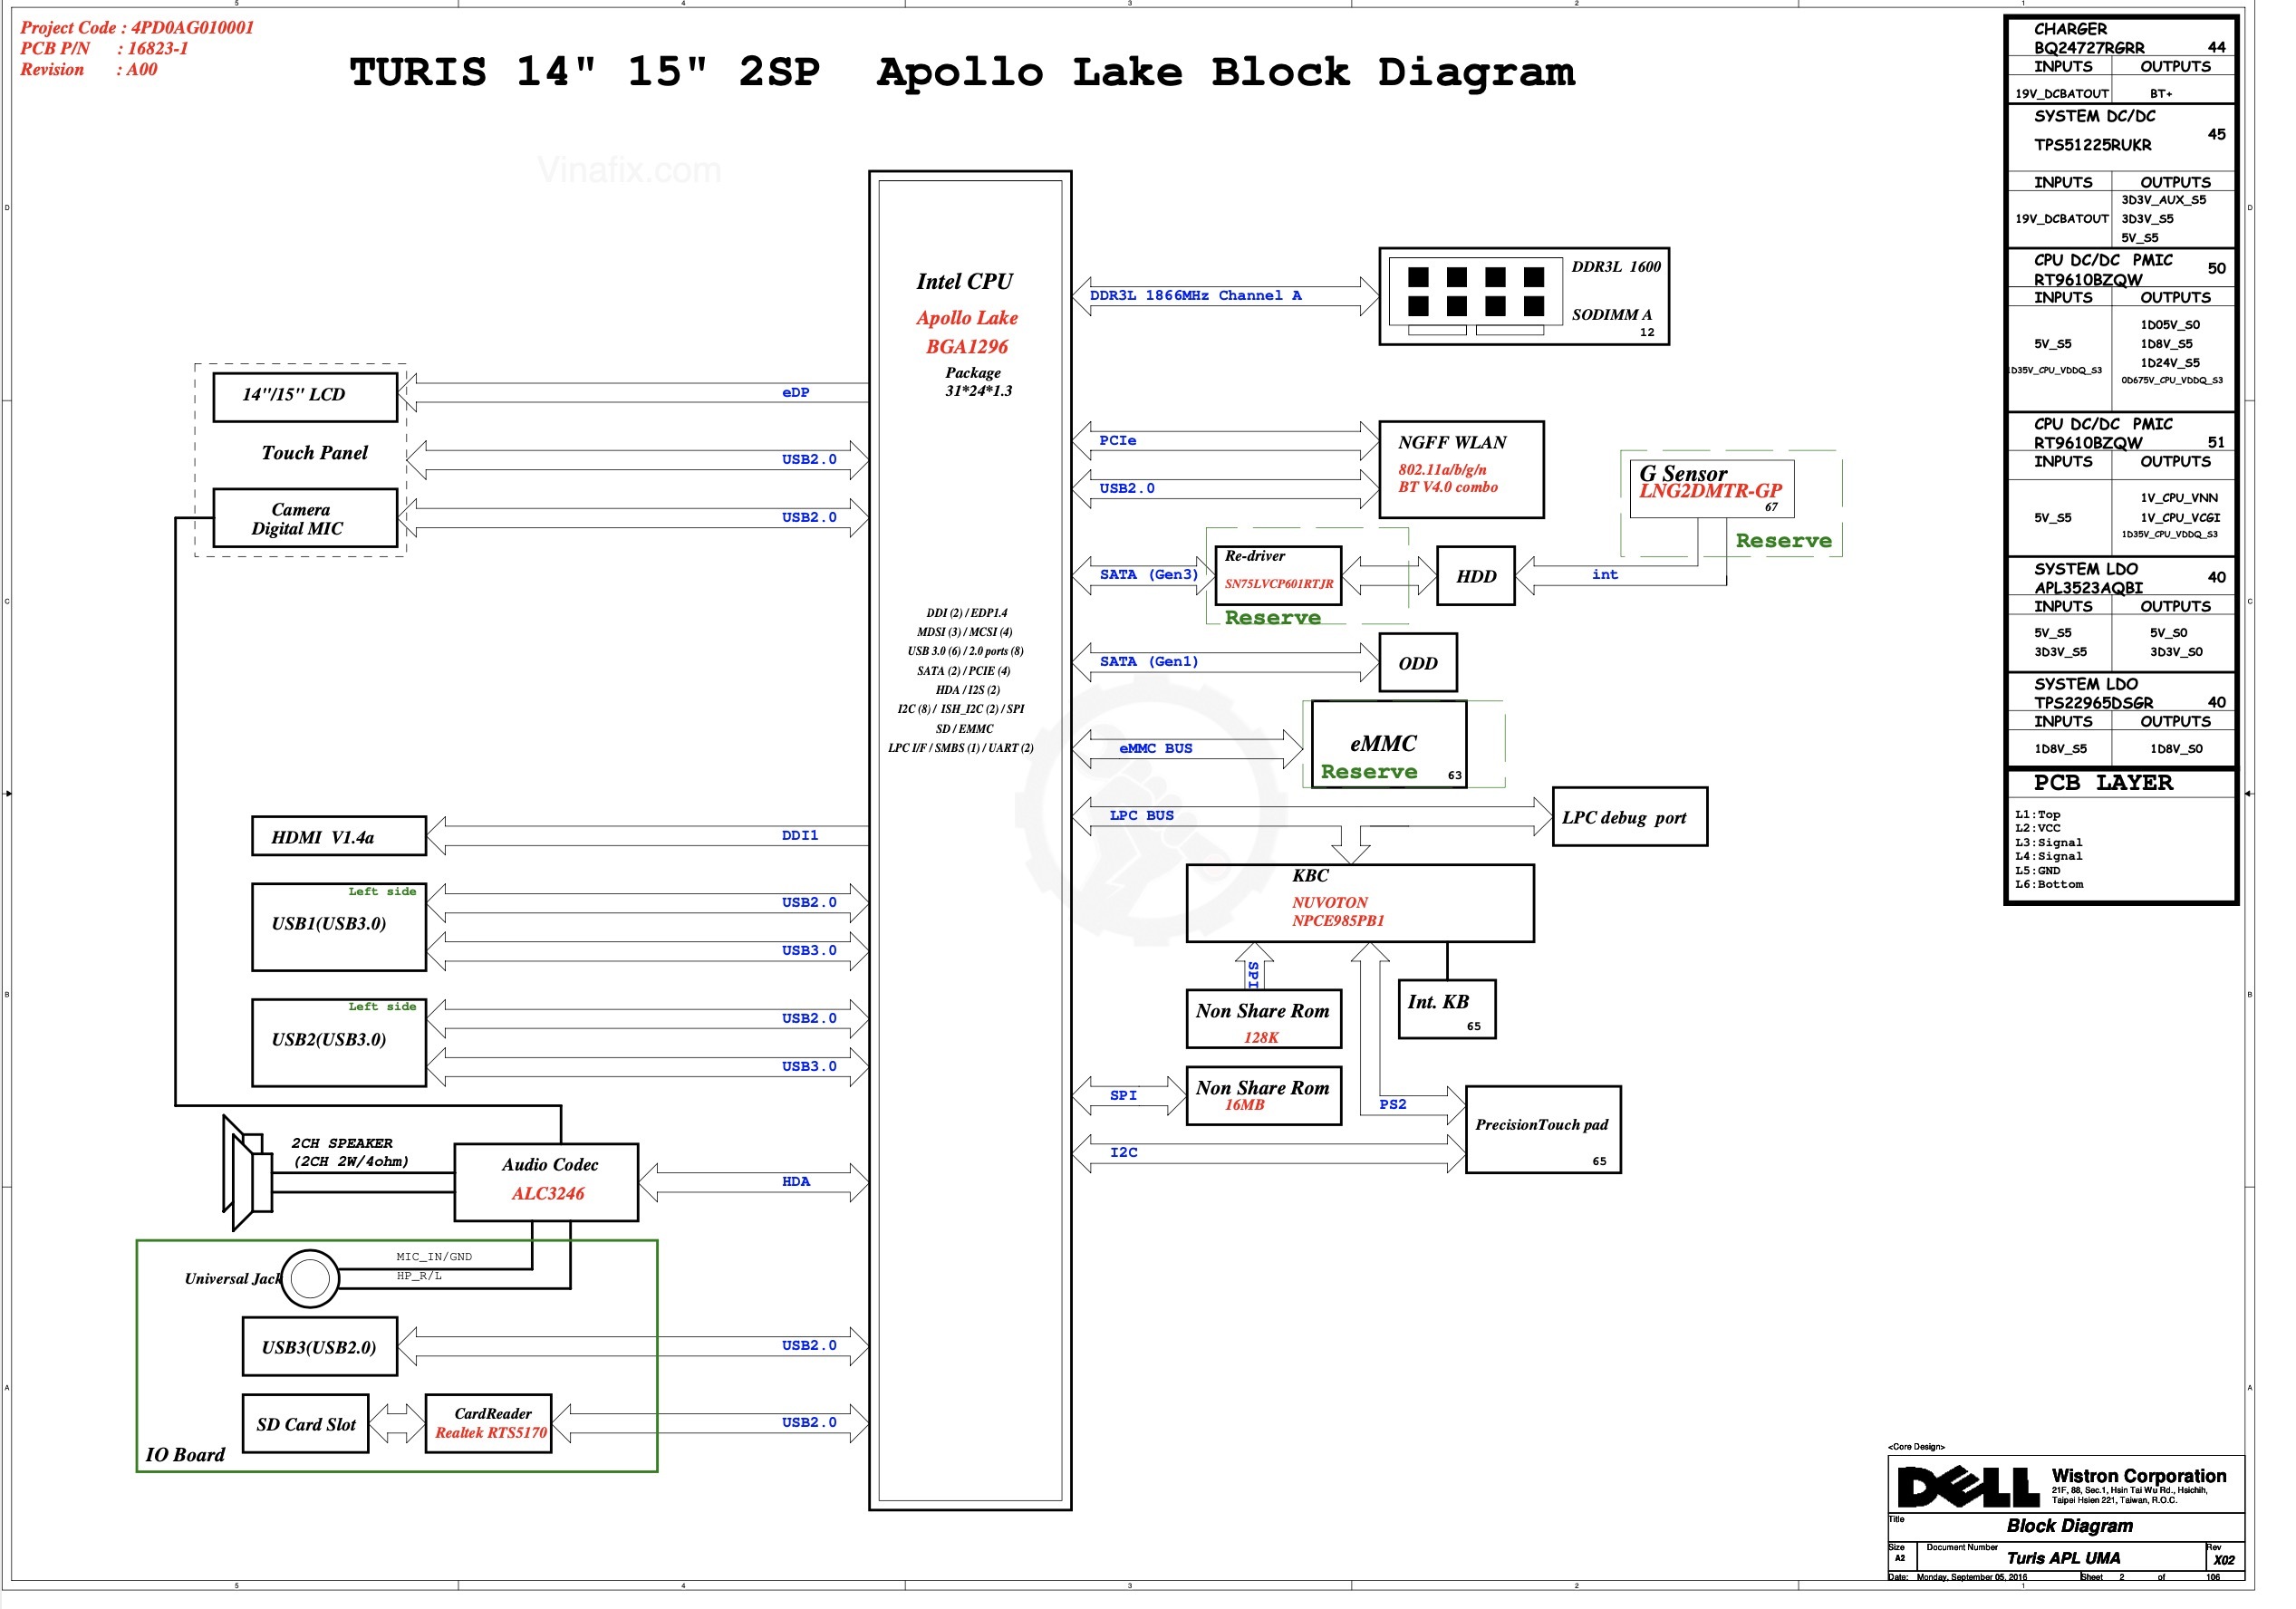Click the PCIe label near WLAN
Screen dimensions: 2296x1609
[x=1118, y=440]
